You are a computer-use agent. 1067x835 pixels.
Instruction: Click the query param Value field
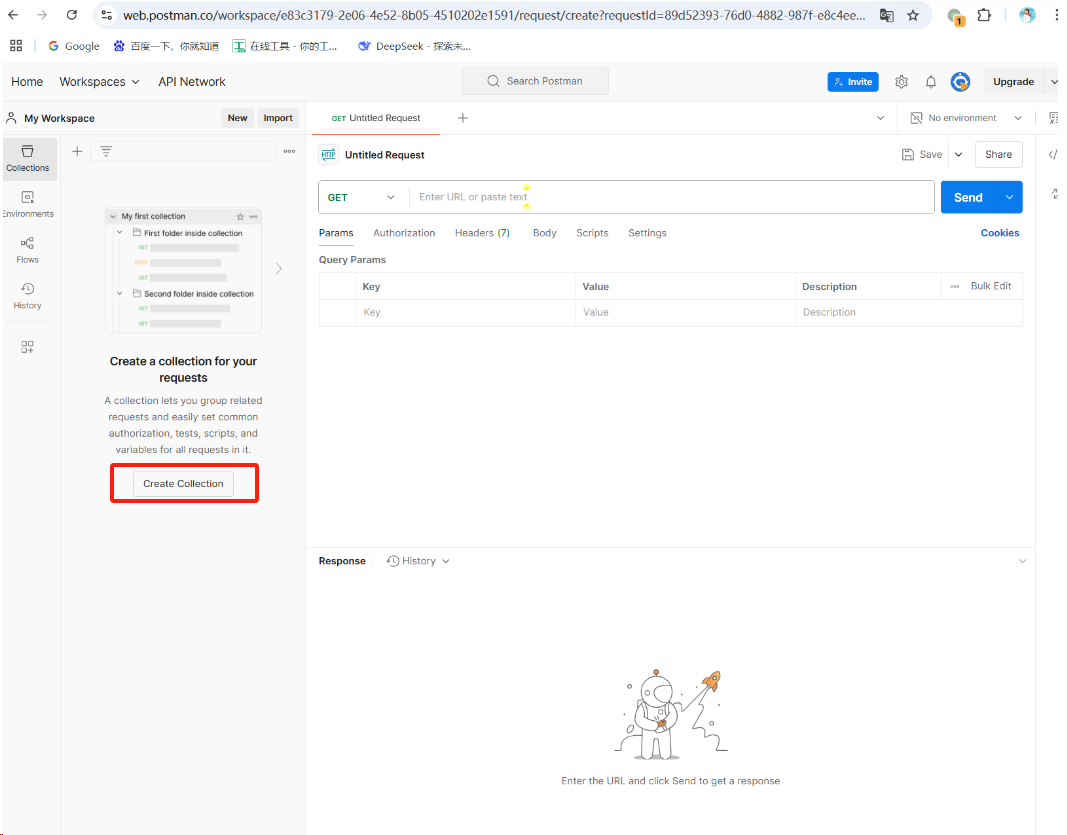[x=685, y=312]
